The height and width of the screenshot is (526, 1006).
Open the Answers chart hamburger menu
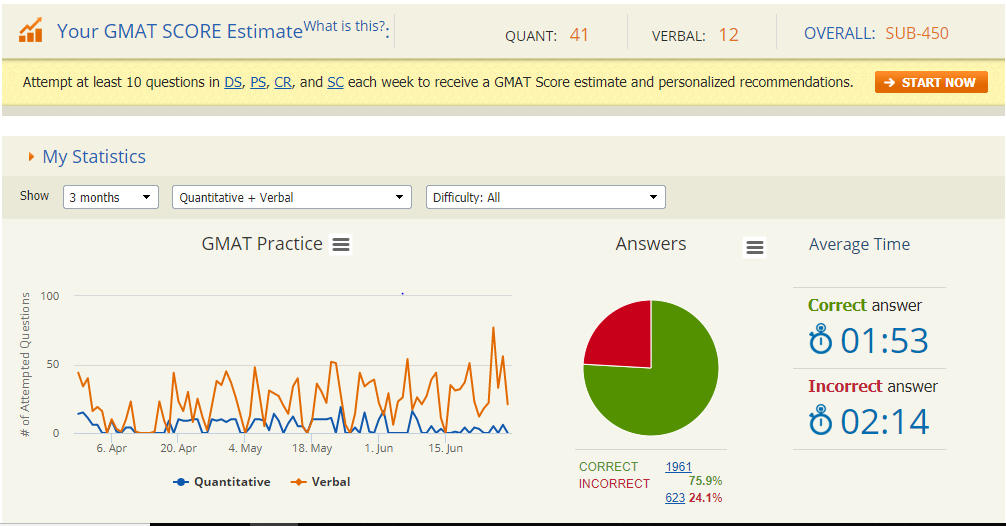(x=755, y=248)
